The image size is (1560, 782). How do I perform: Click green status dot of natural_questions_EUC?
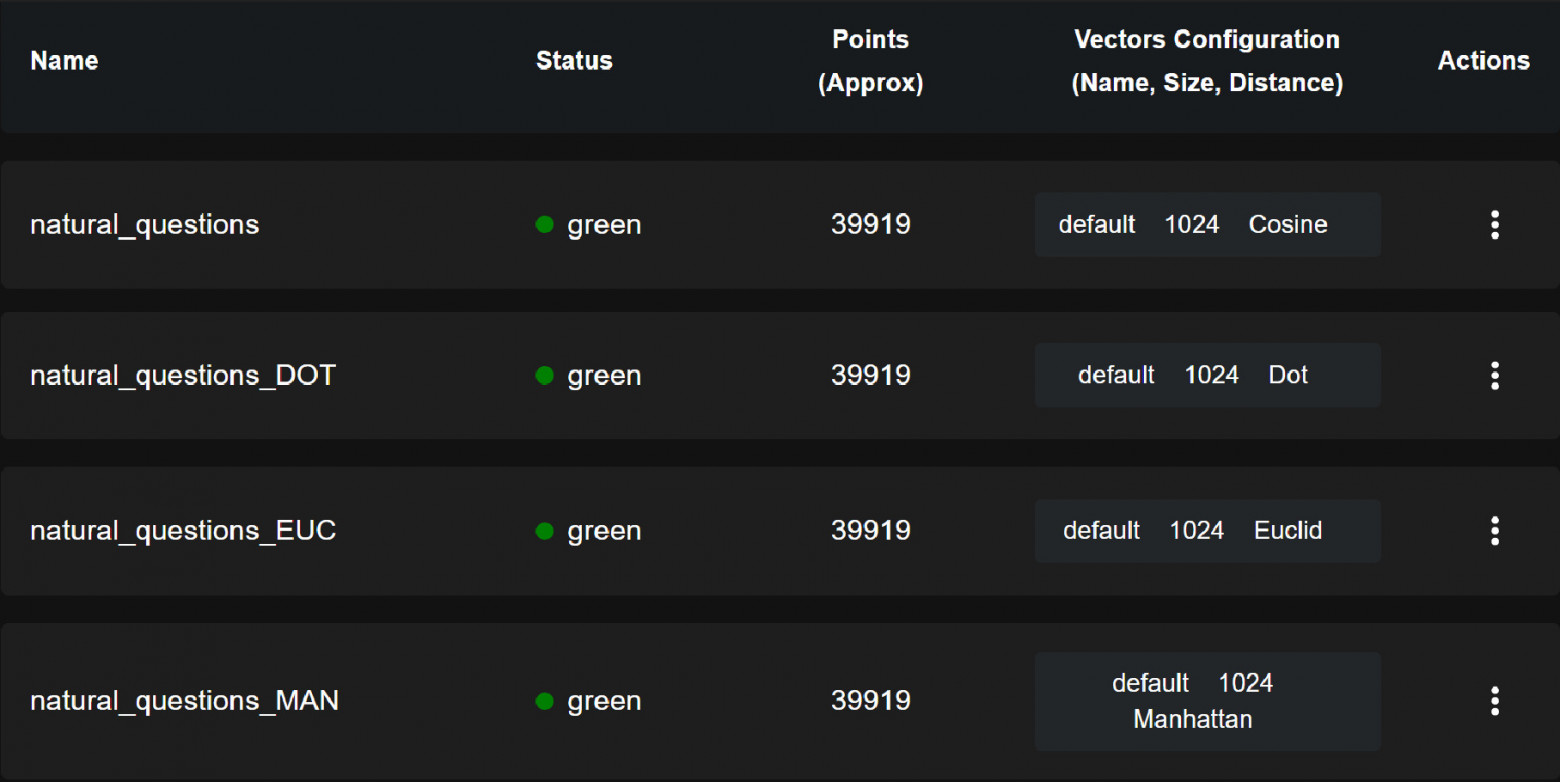545,531
